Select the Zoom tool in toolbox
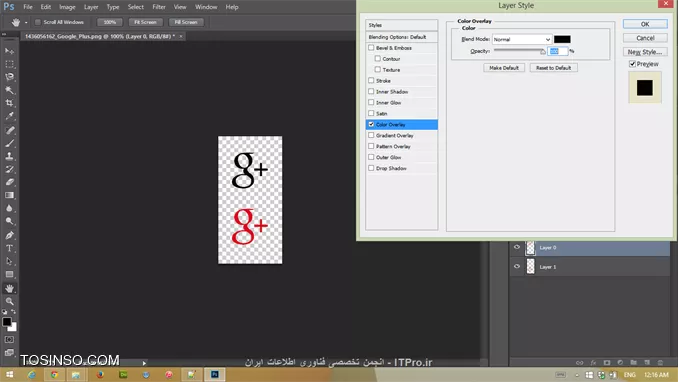The width and height of the screenshot is (678, 382). [x=9, y=301]
